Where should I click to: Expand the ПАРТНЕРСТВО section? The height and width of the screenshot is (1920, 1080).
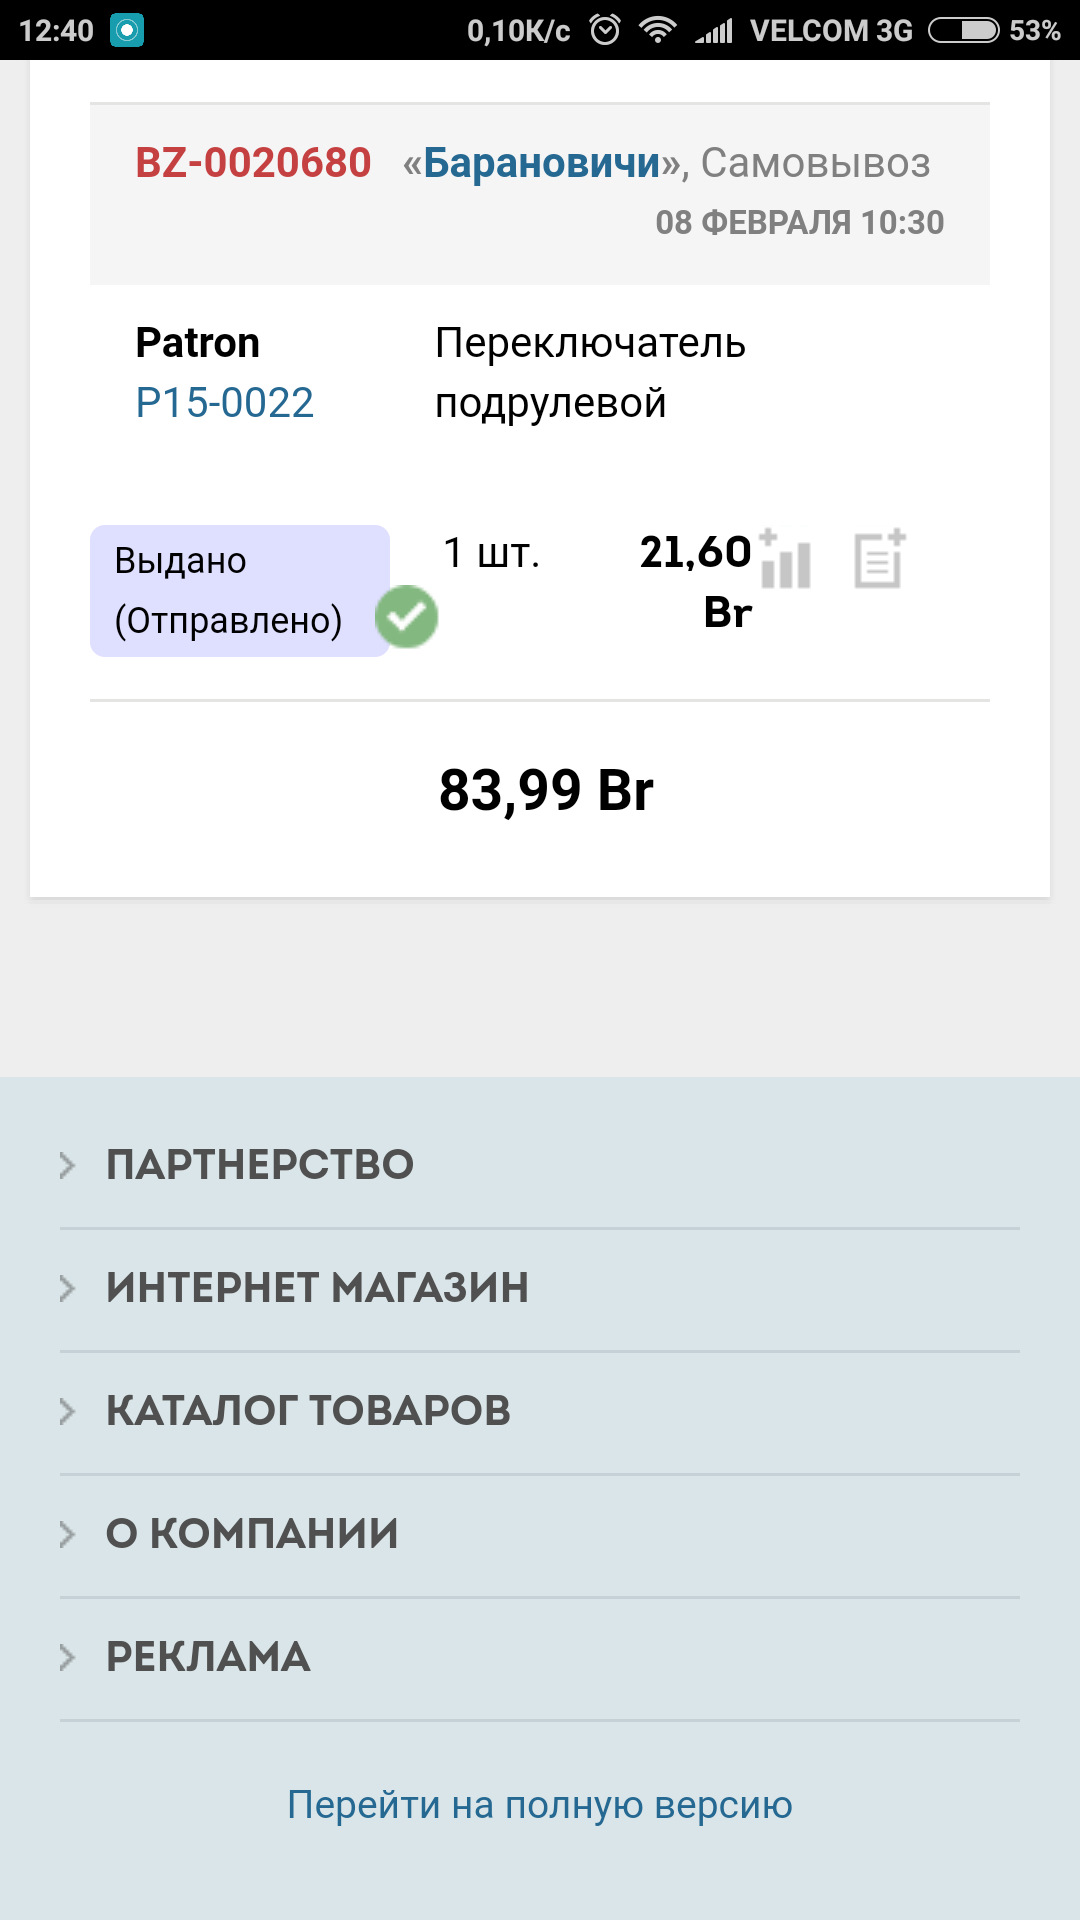(x=260, y=1165)
